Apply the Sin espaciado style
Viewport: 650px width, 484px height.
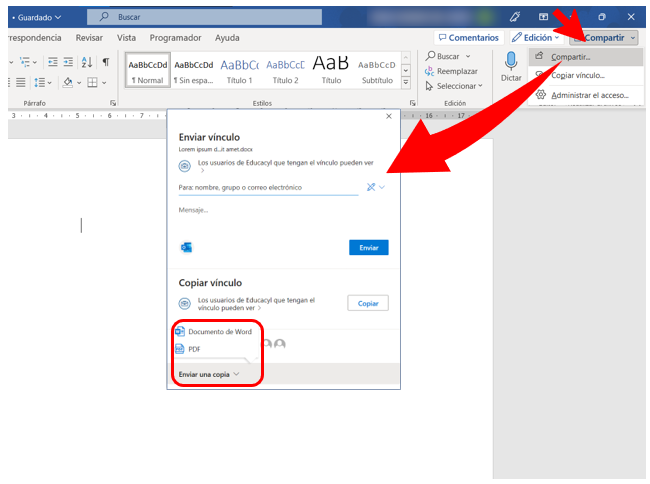193,70
